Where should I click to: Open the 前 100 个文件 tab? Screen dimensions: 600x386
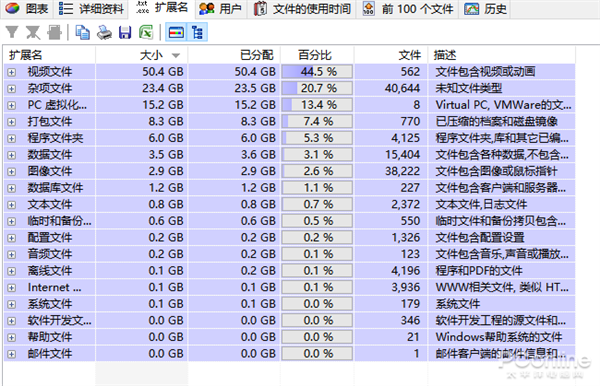pos(408,8)
